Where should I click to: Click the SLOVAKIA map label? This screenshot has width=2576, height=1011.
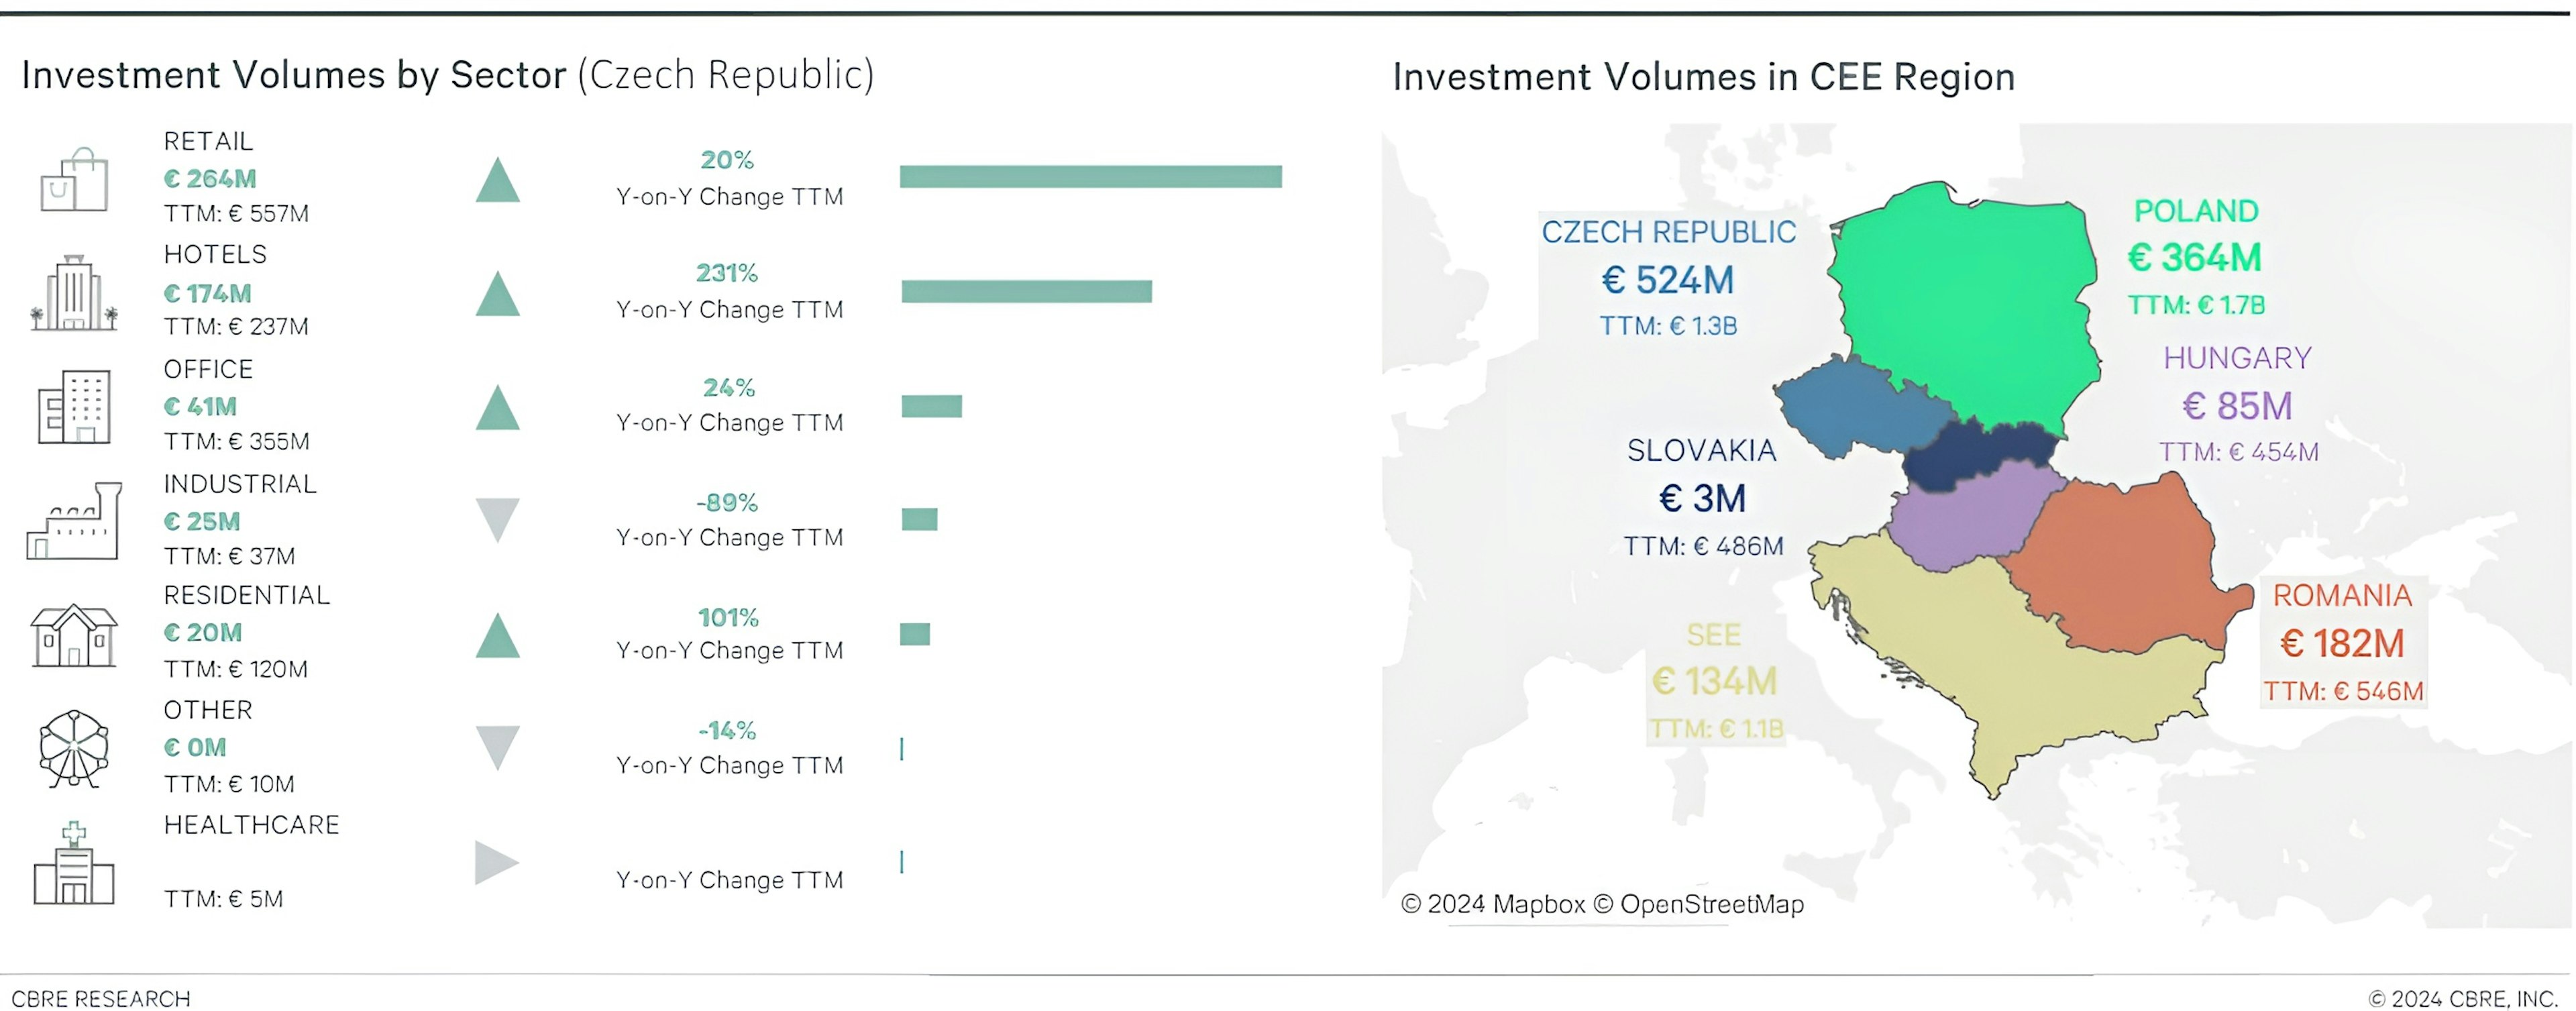[x=1702, y=451]
